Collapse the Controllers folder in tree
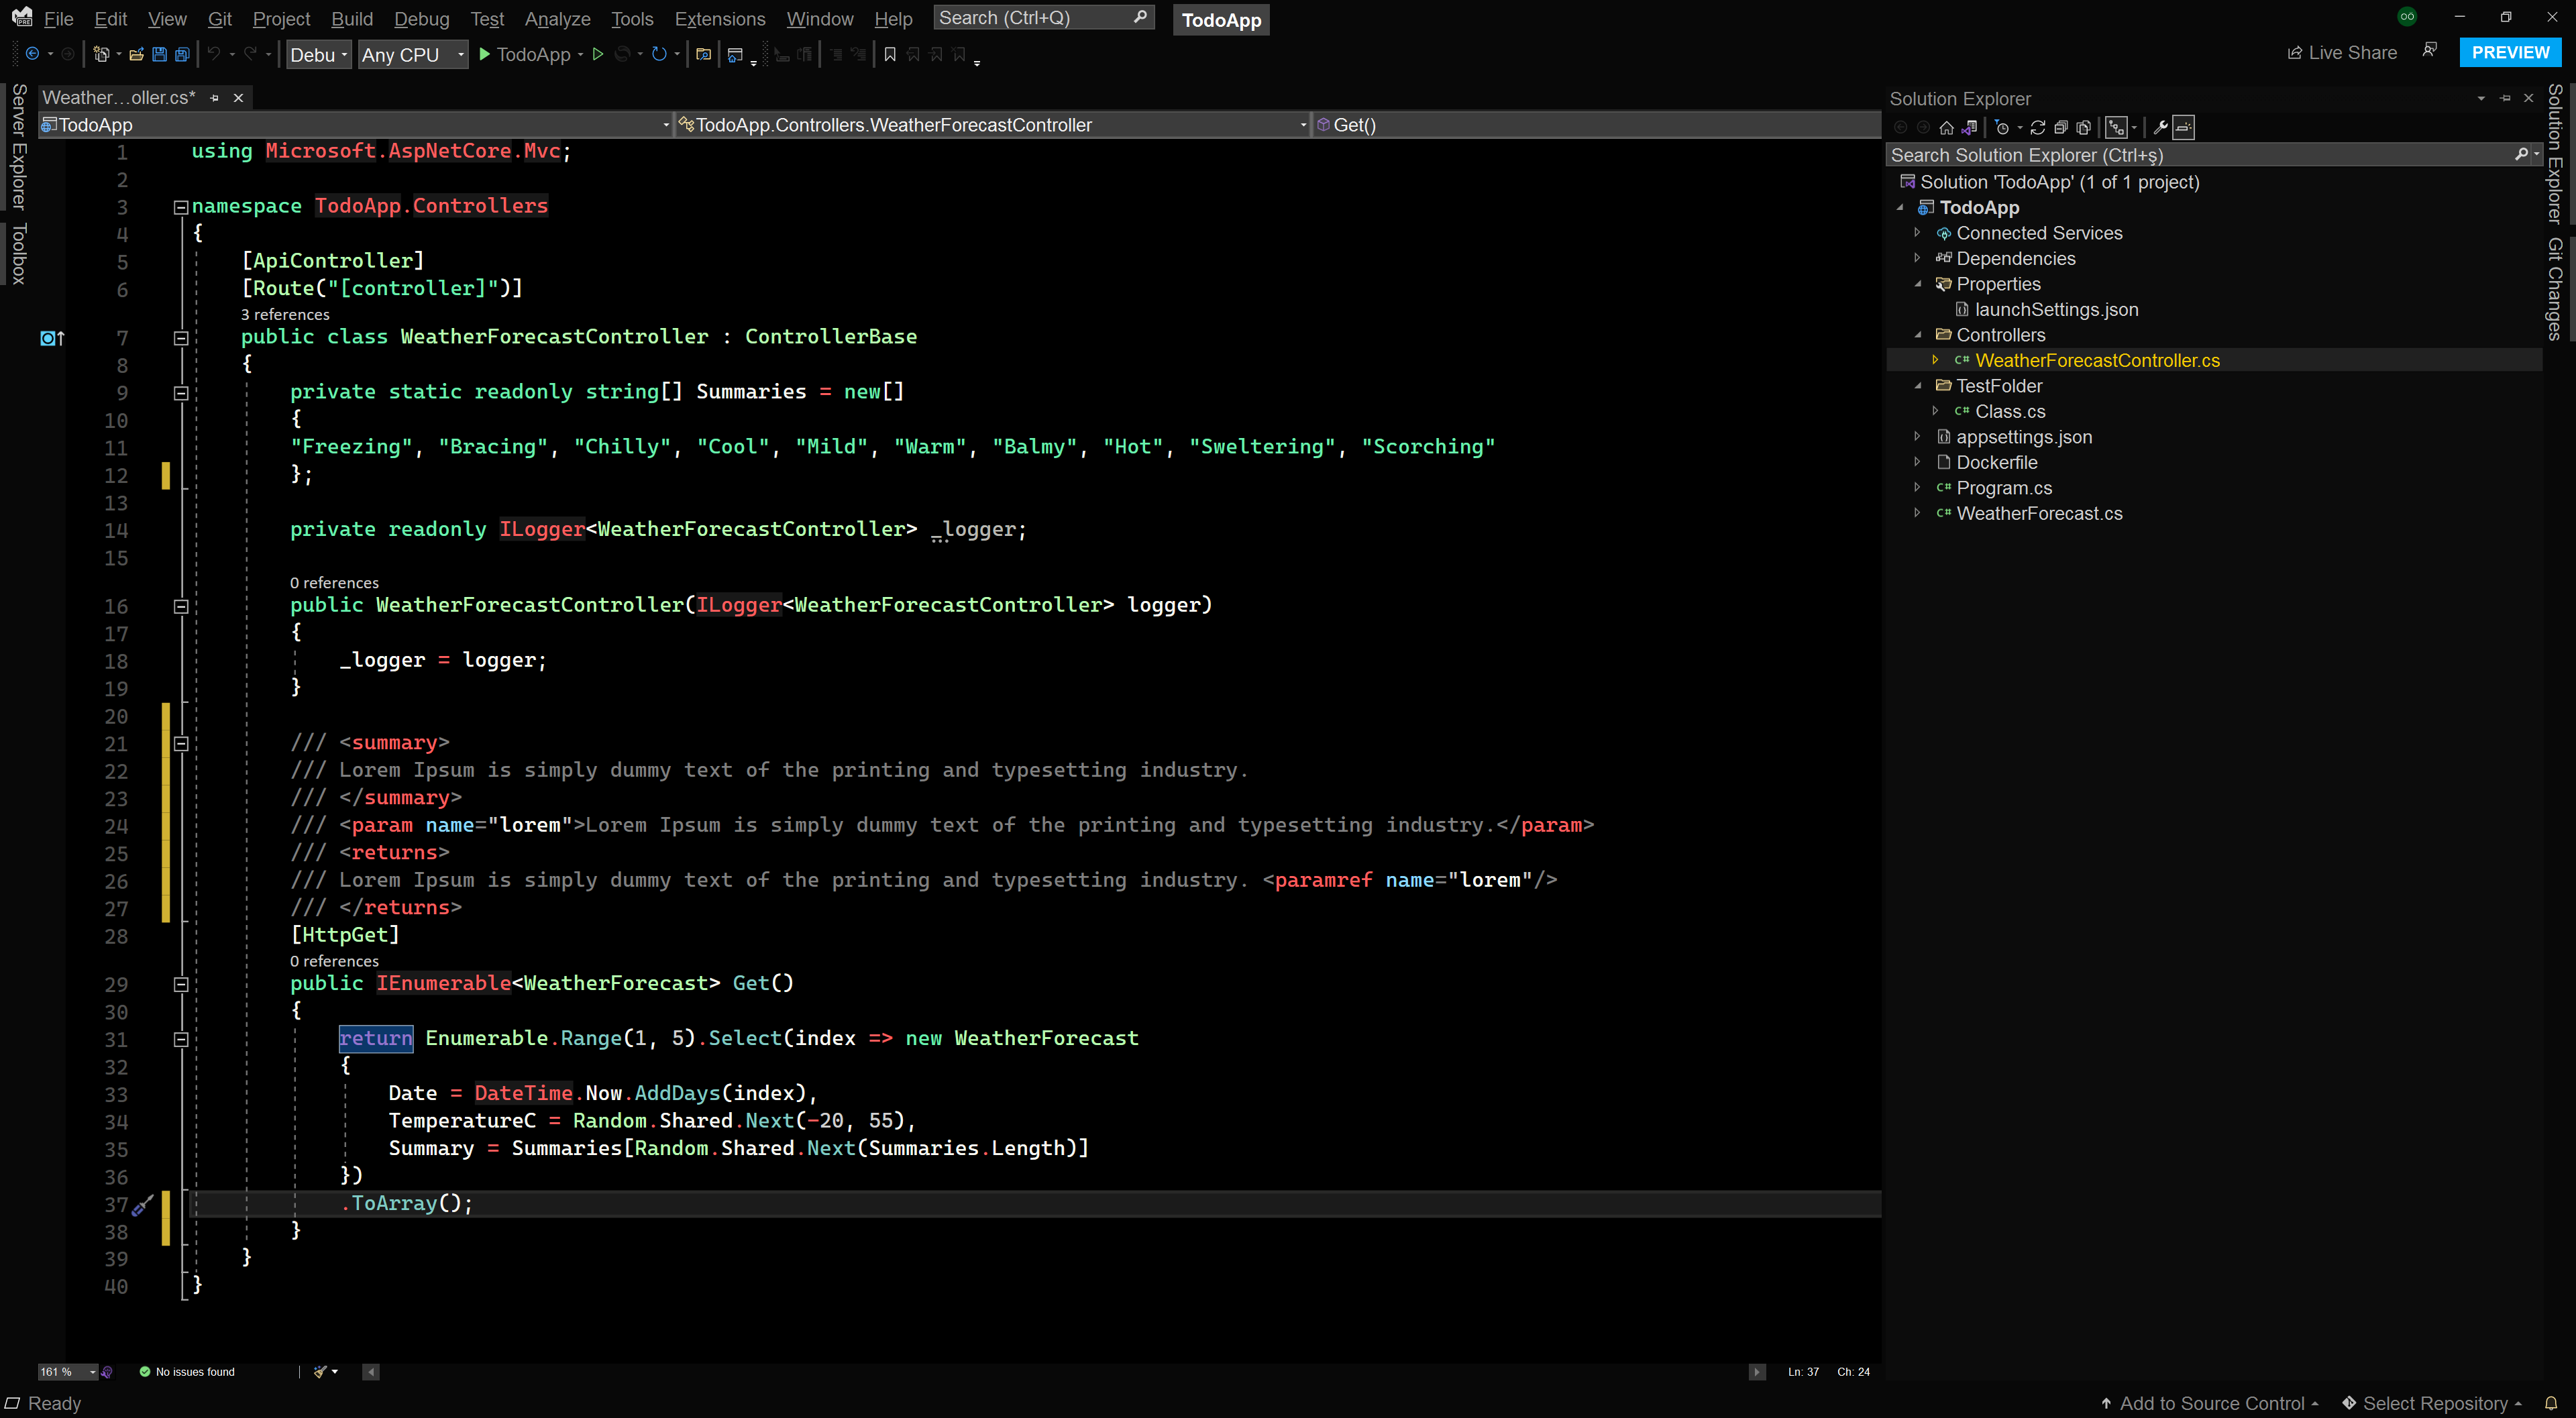The height and width of the screenshot is (1418, 2576). [1918, 335]
